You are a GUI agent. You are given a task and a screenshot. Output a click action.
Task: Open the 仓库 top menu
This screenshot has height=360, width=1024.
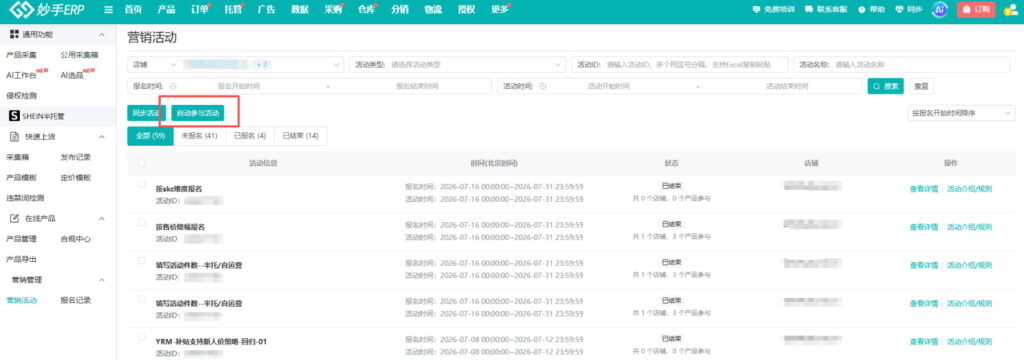(367, 10)
